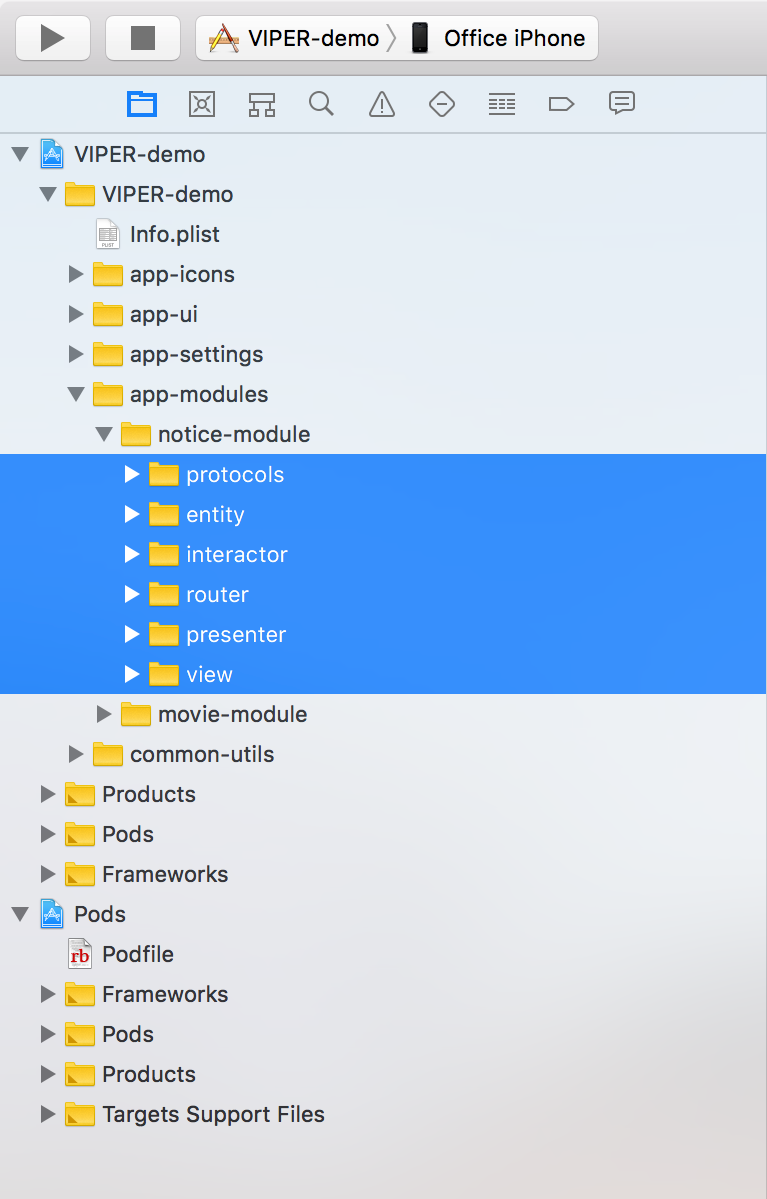Expand the movie-module folder
767x1199 pixels.
pyautogui.click(x=104, y=714)
